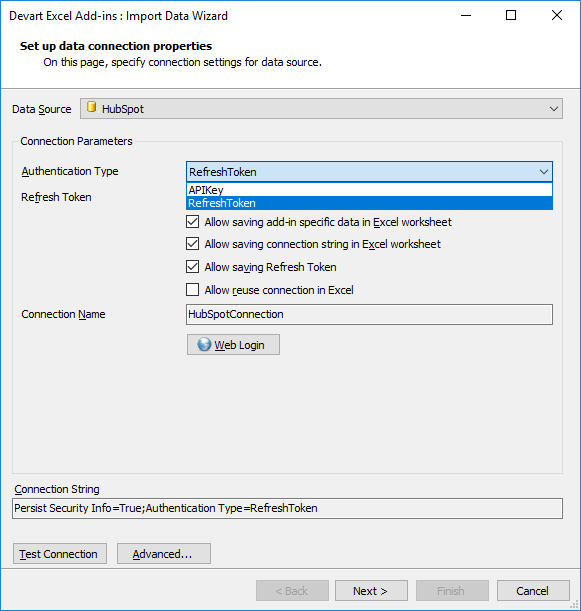The image size is (581, 611).
Task: Select APIKey from the authentication list
Action: 369,190
